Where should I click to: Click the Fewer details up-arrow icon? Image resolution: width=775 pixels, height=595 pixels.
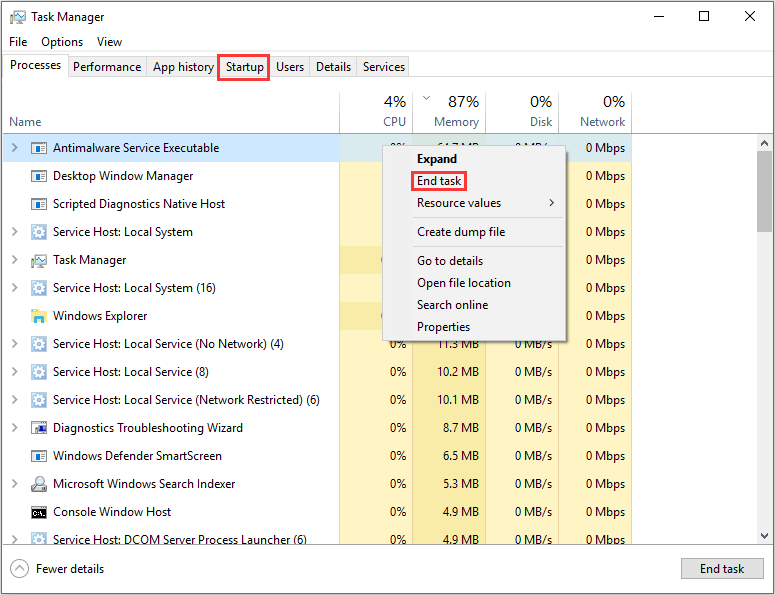tap(19, 568)
